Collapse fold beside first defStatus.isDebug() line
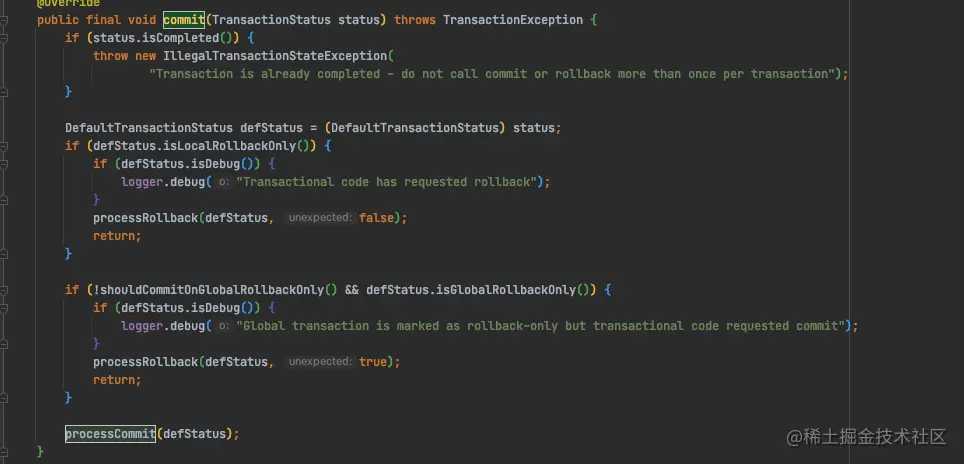 coord(4,164)
